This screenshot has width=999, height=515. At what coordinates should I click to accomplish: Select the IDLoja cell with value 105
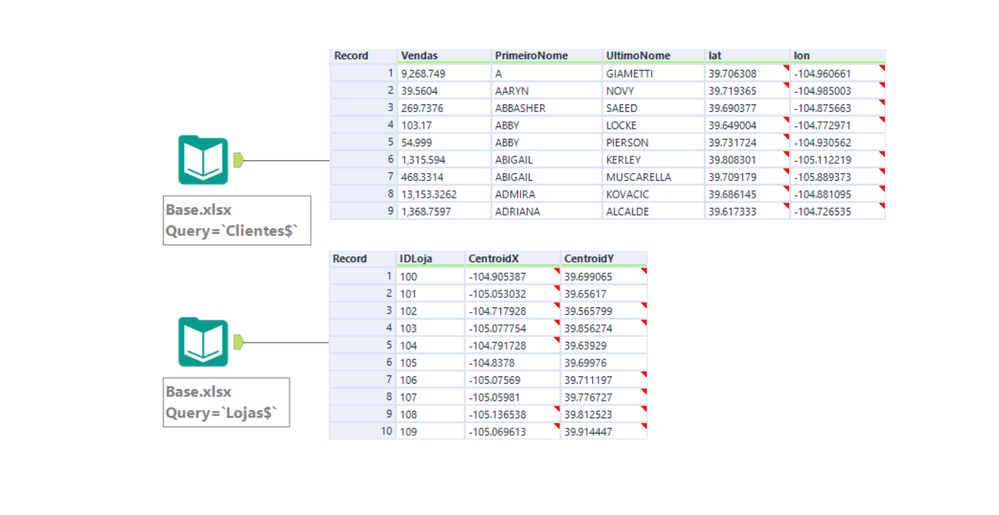point(409,363)
